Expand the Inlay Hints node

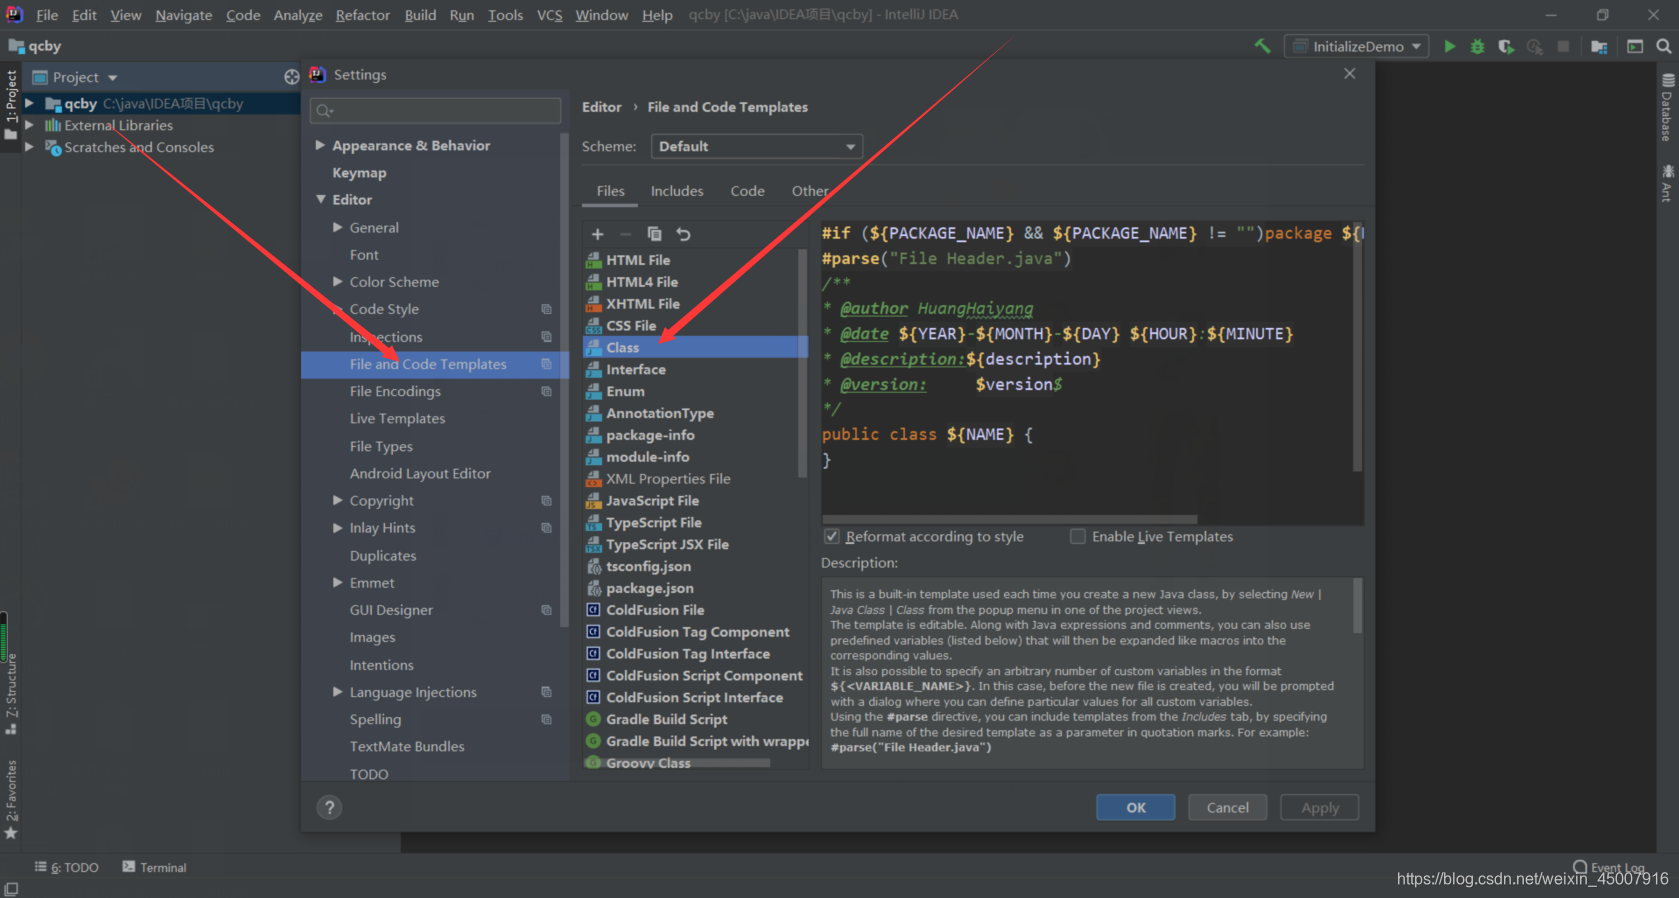(338, 528)
